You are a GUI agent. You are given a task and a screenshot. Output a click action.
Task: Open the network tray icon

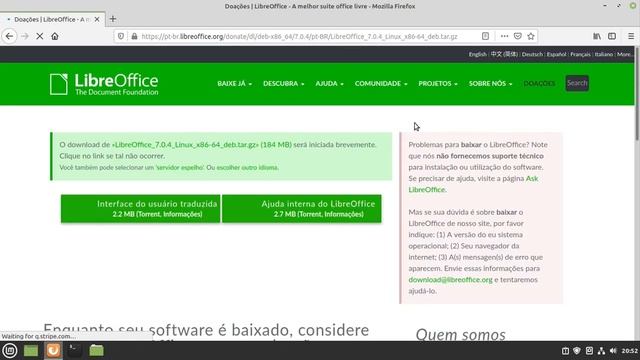[x=601, y=351]
